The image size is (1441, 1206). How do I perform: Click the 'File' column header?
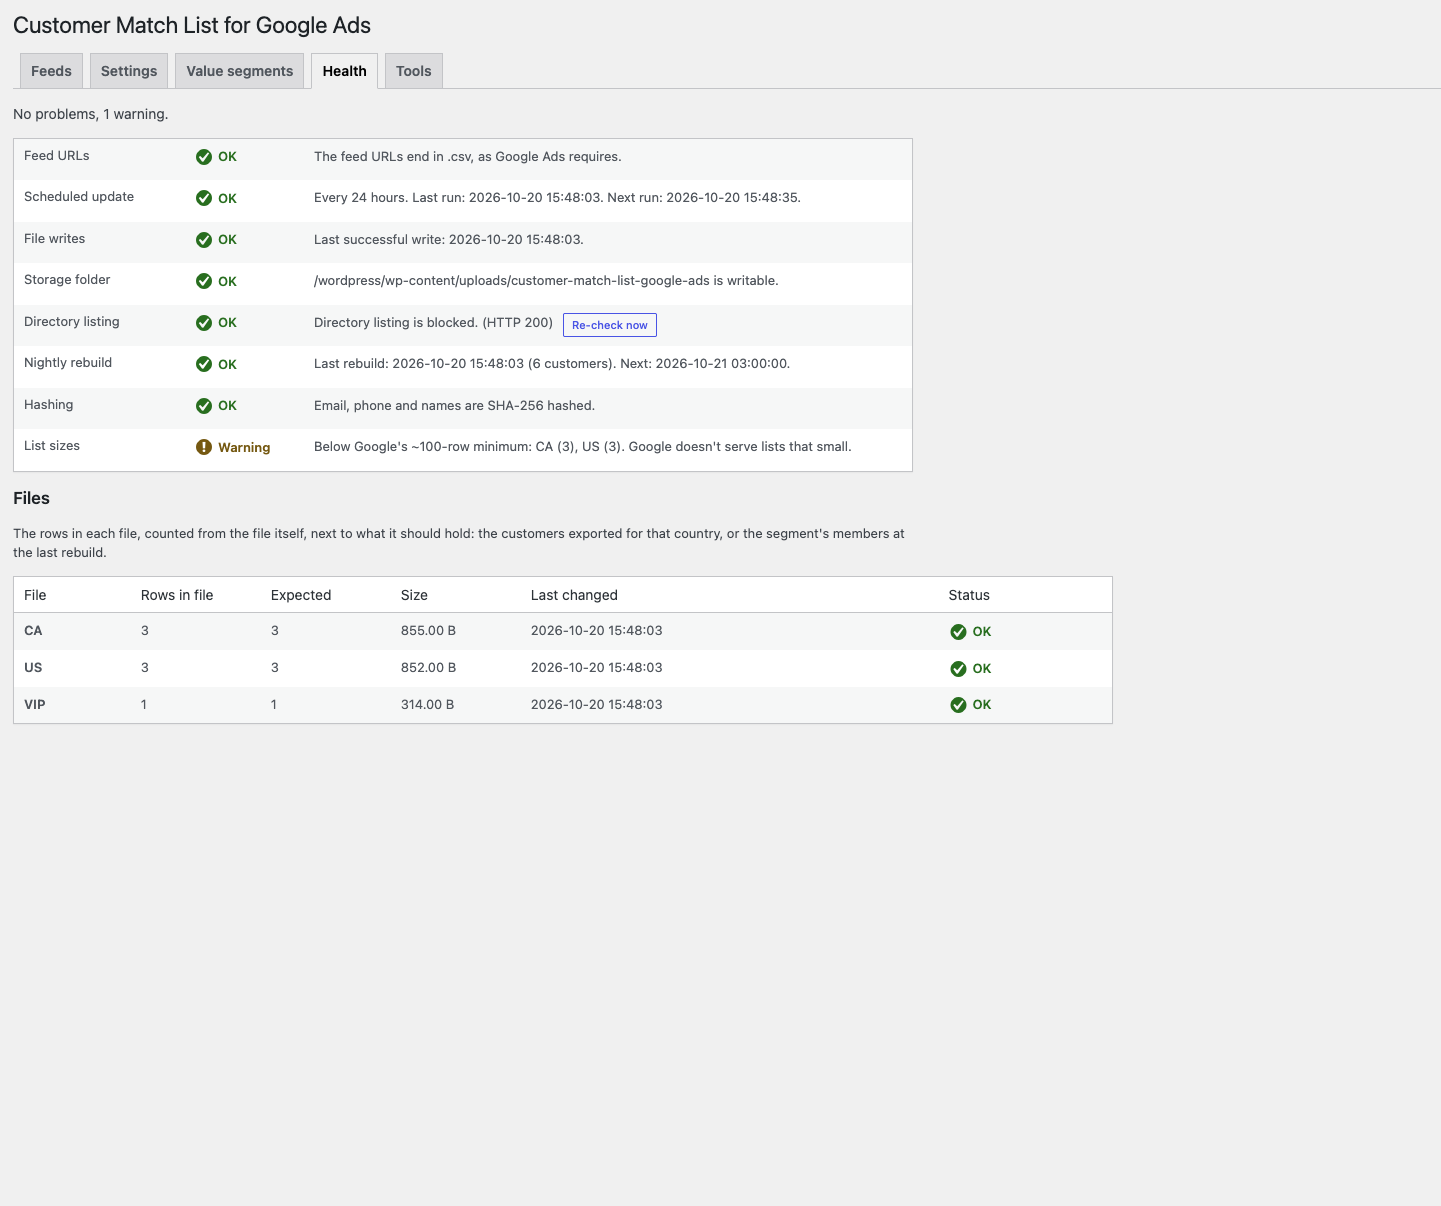click(35, 595)
